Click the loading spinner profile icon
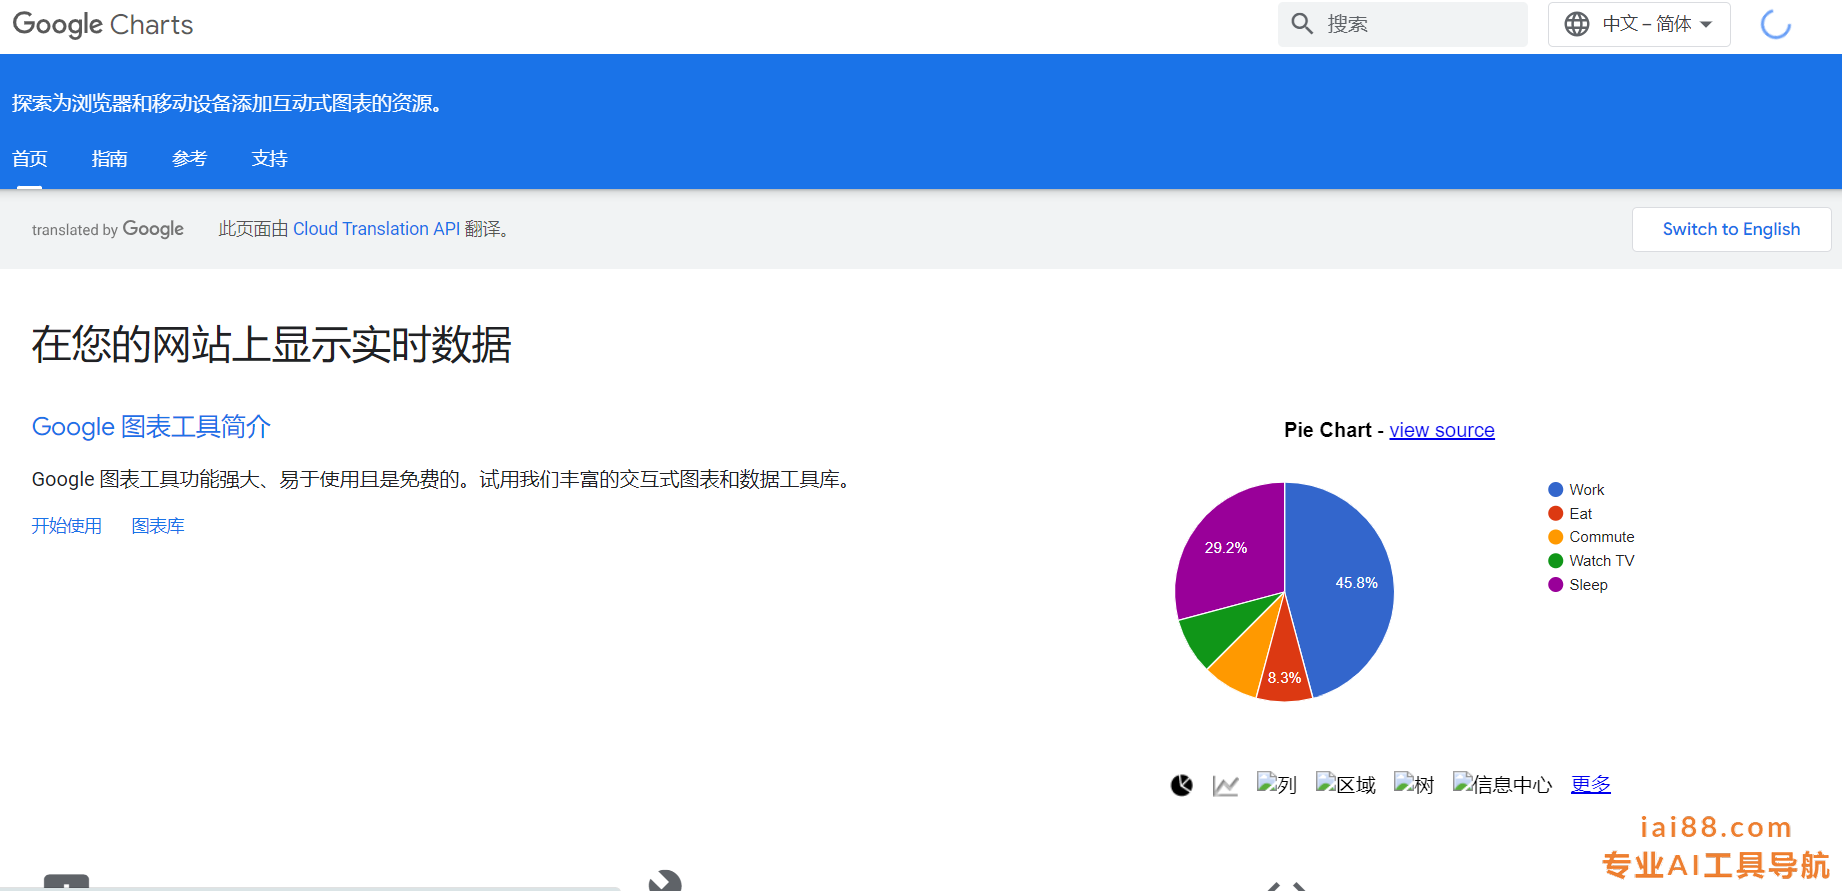This screenshot has height=891, width=1842. pyautogui.click(x=1776, y=24)
